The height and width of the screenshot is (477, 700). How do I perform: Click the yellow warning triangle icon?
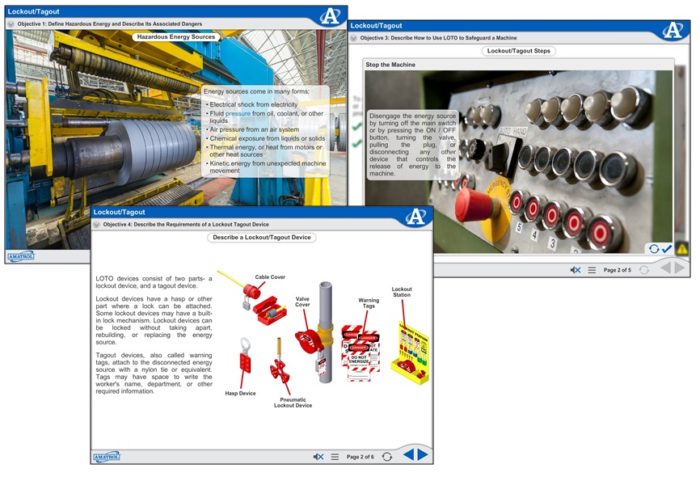pyautogui.click(x=682, y=249)
